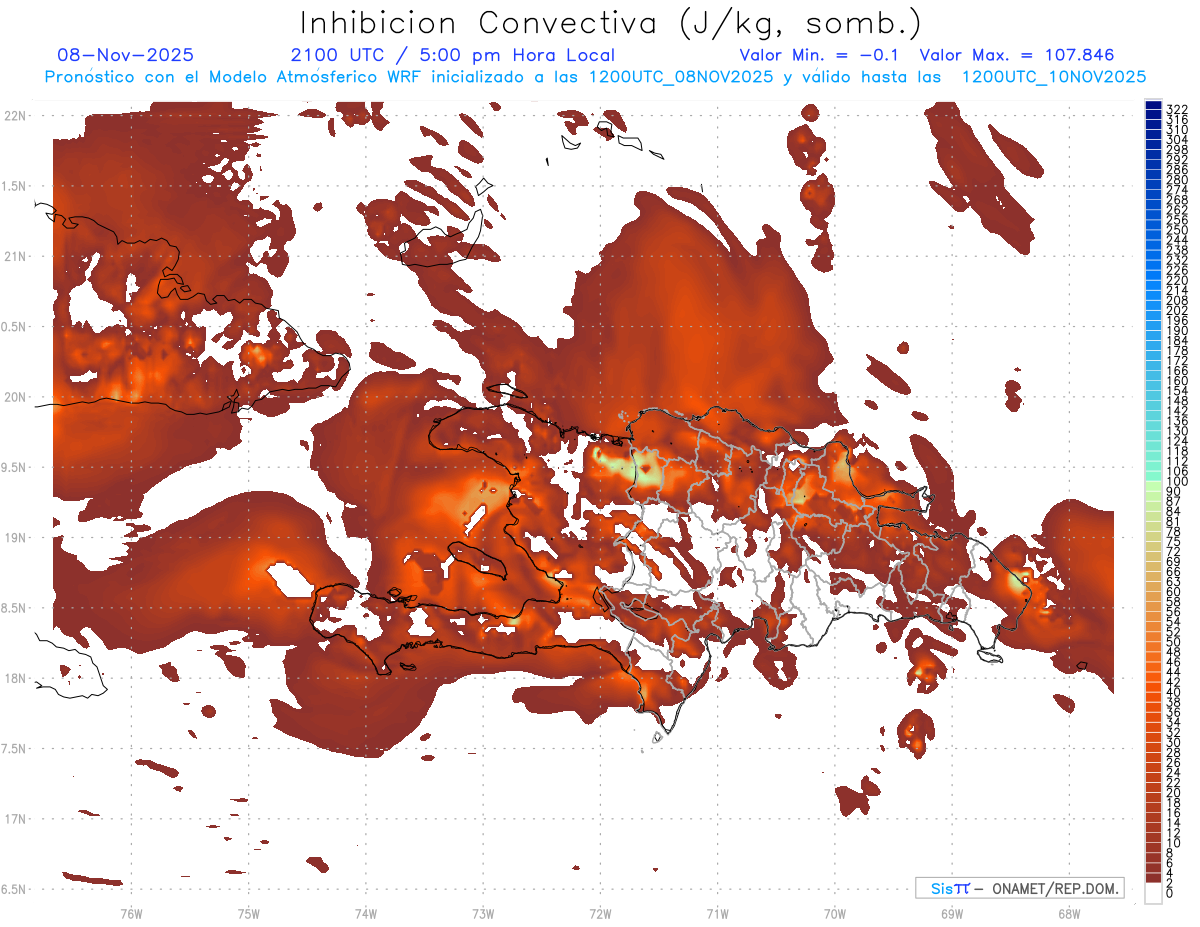Click the "1.5N" latitude label
This screenshot has width=1200, height=927.
(16, 186)
